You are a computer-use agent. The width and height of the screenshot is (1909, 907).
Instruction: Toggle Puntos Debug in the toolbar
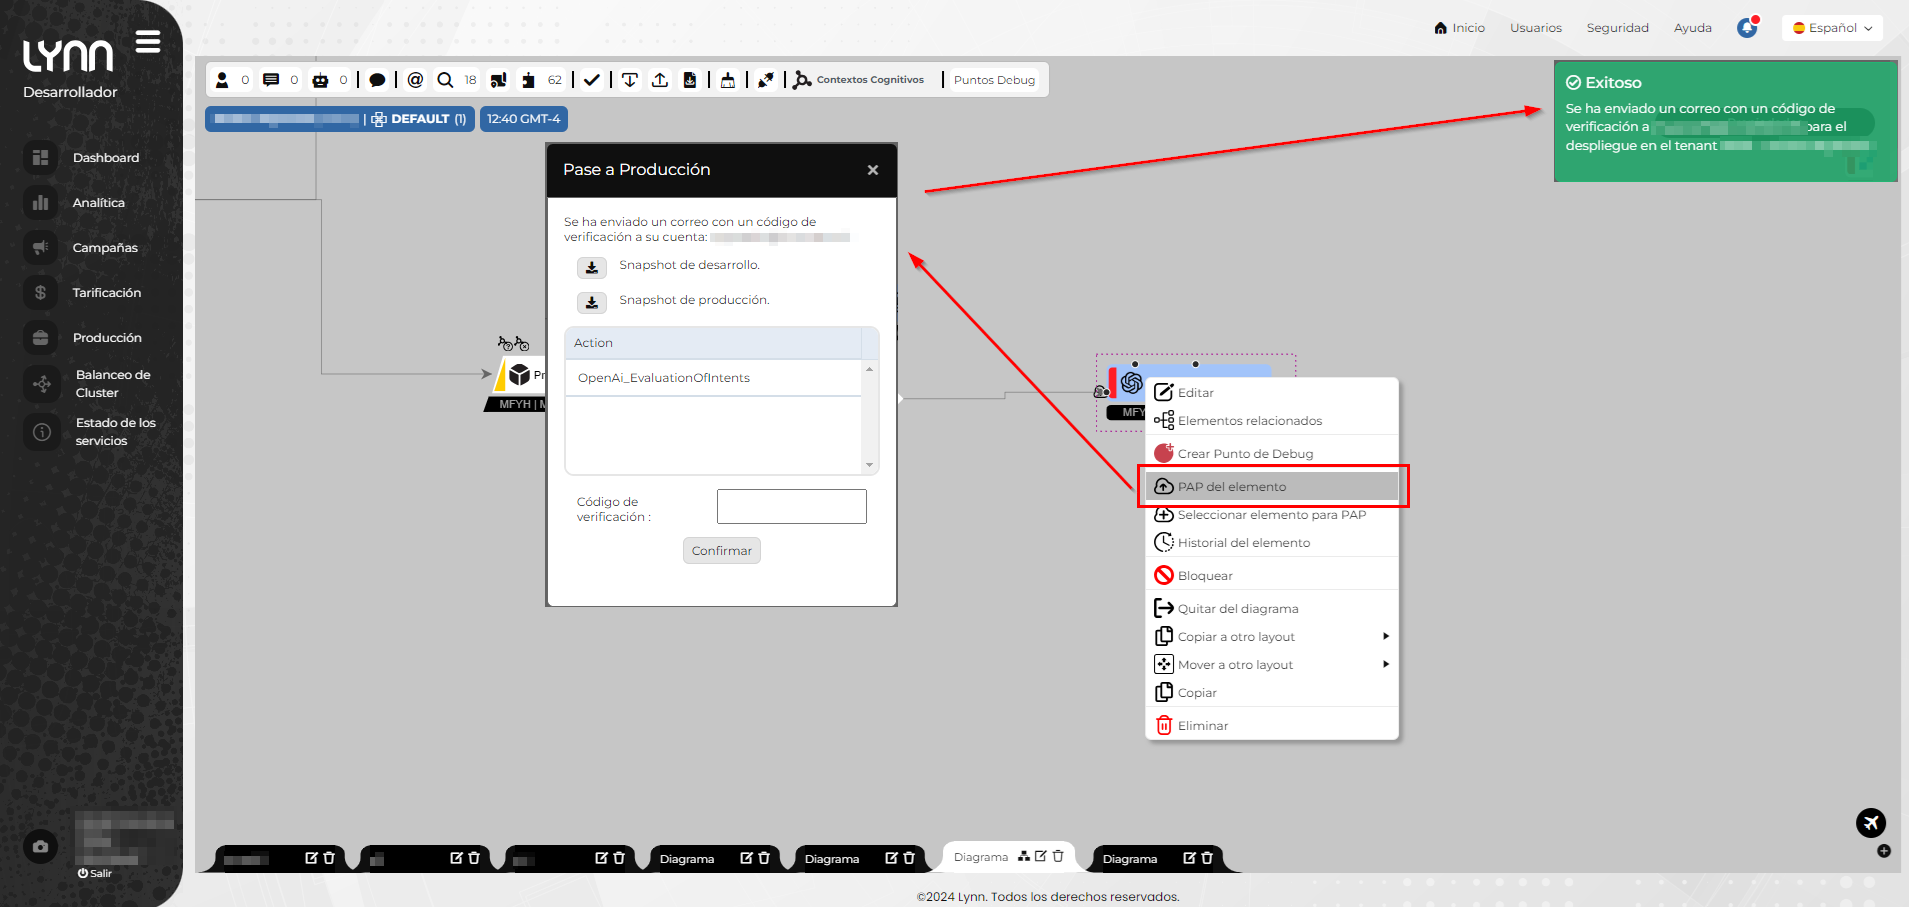[x=994, y=80]
